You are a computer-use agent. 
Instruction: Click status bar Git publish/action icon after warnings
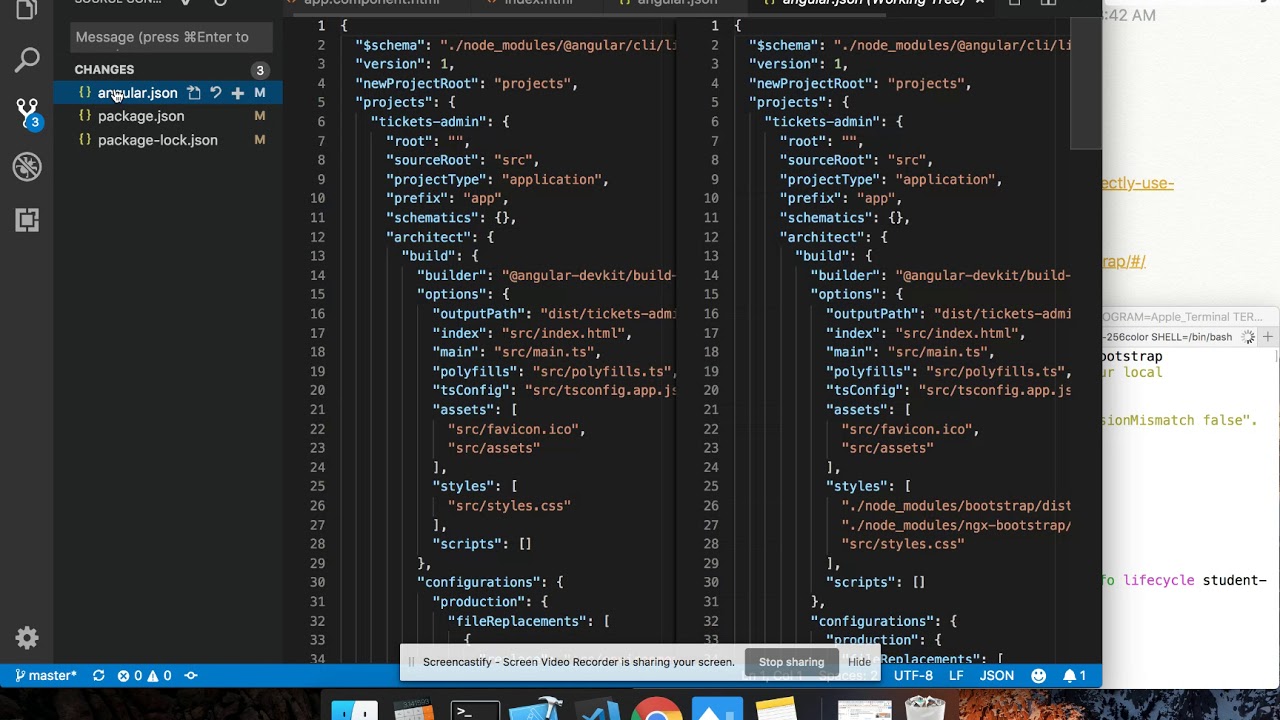tap(190, 676)
